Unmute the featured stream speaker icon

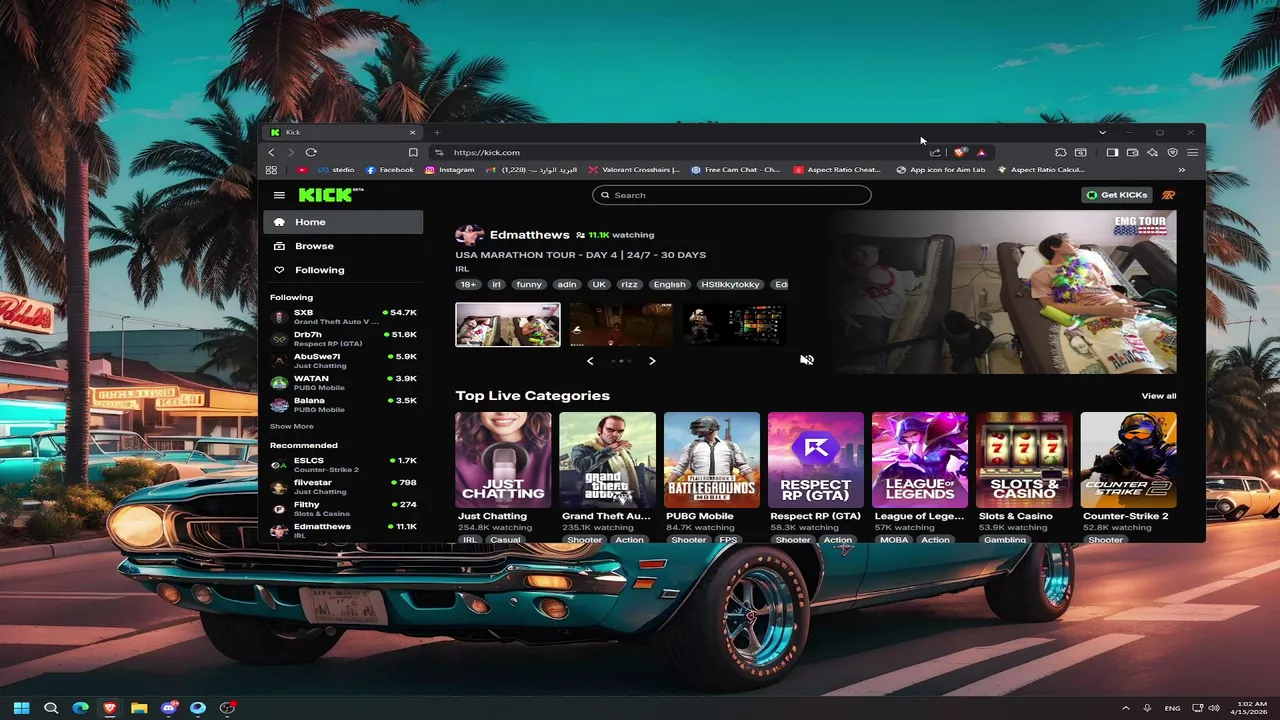point(807,360)
